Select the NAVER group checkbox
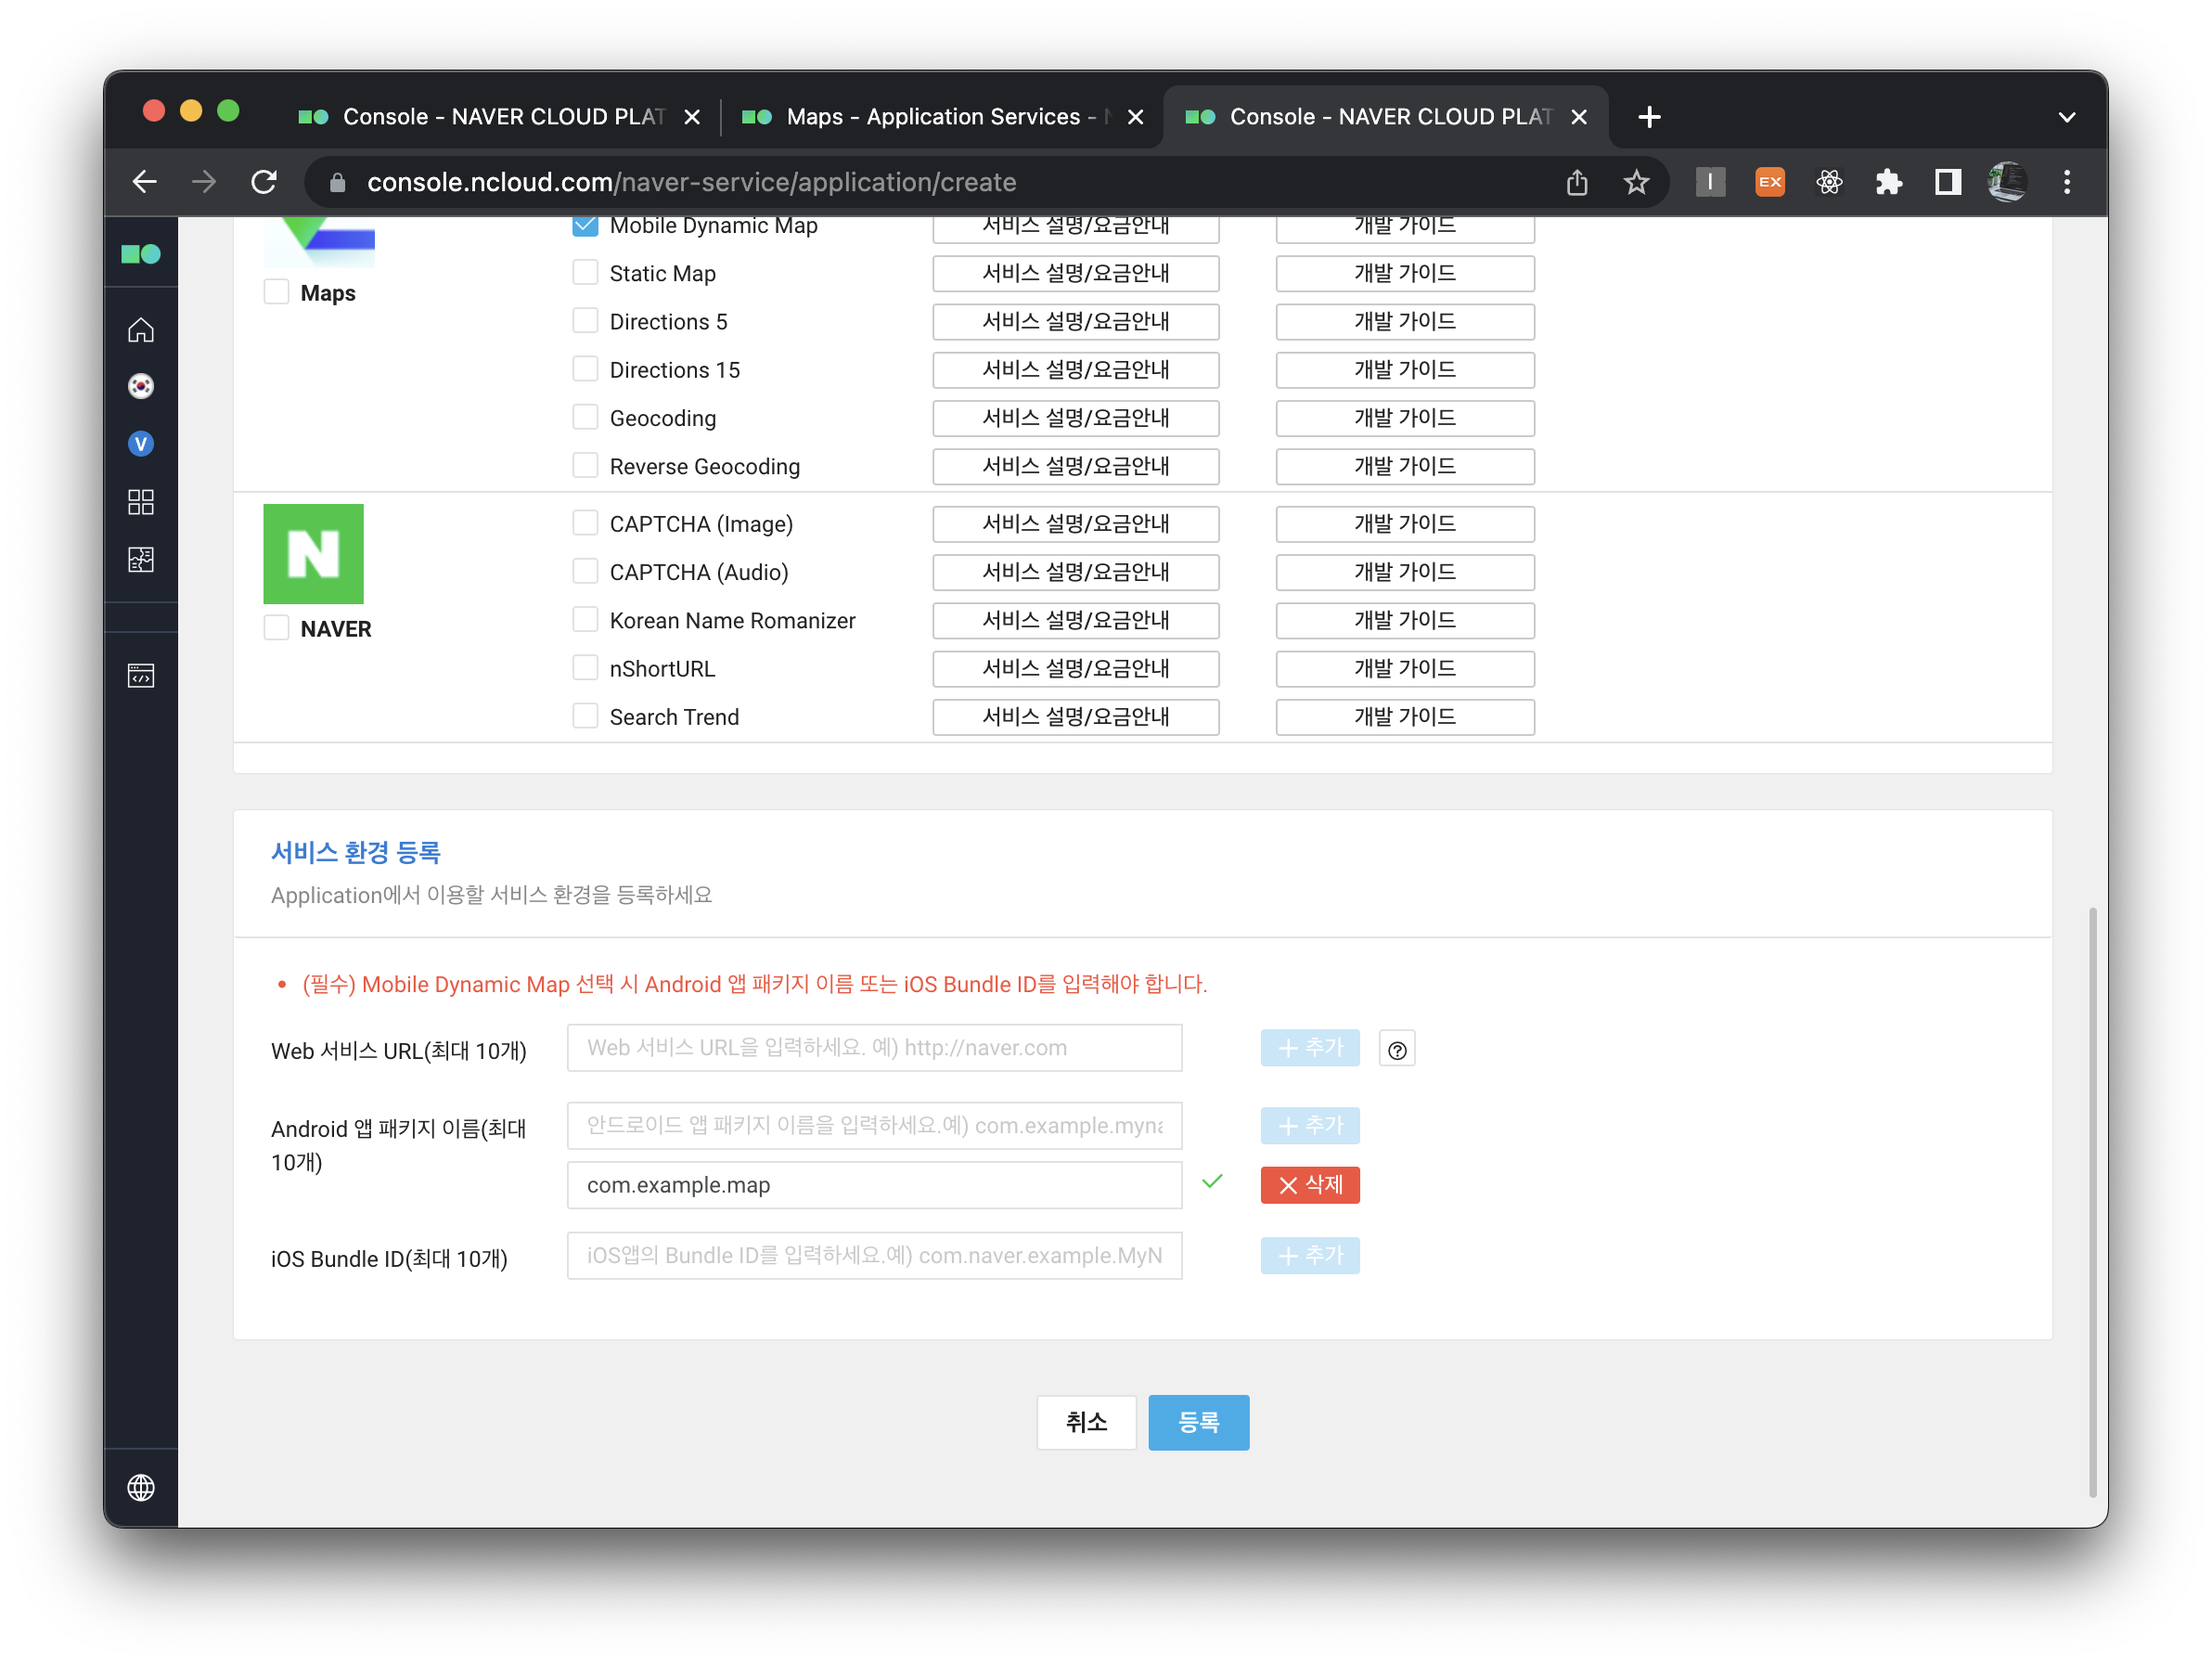This screenshot has height=1665, width=2212. click(277, 628)
